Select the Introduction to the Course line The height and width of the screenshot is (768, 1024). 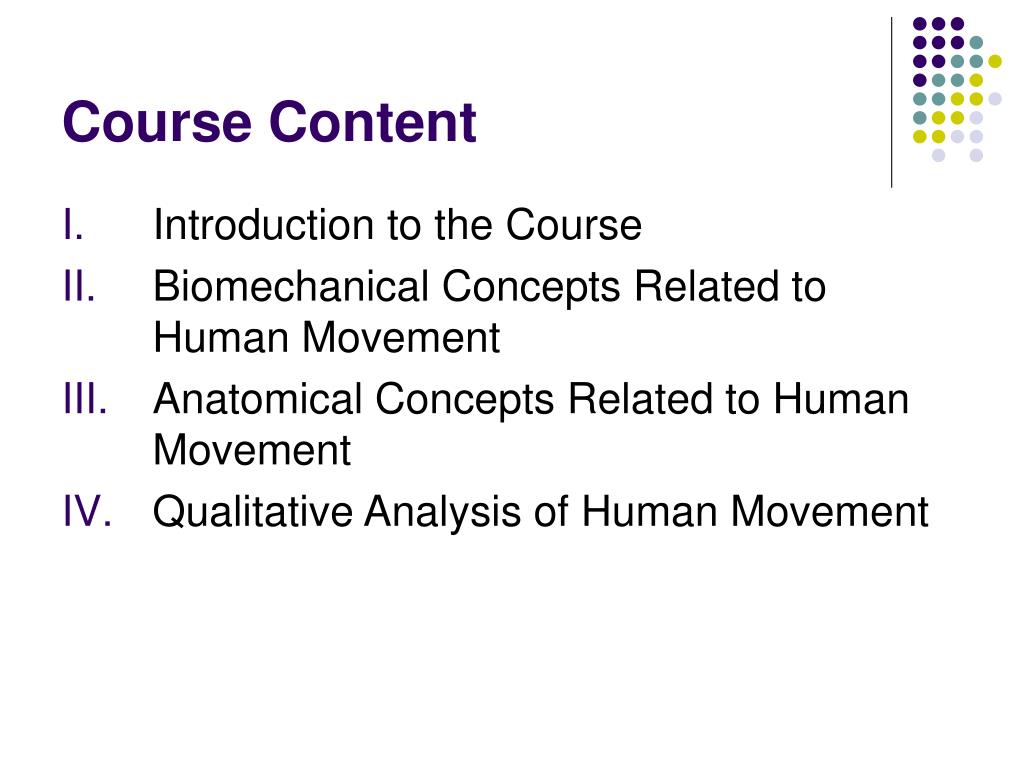(397, 225)
